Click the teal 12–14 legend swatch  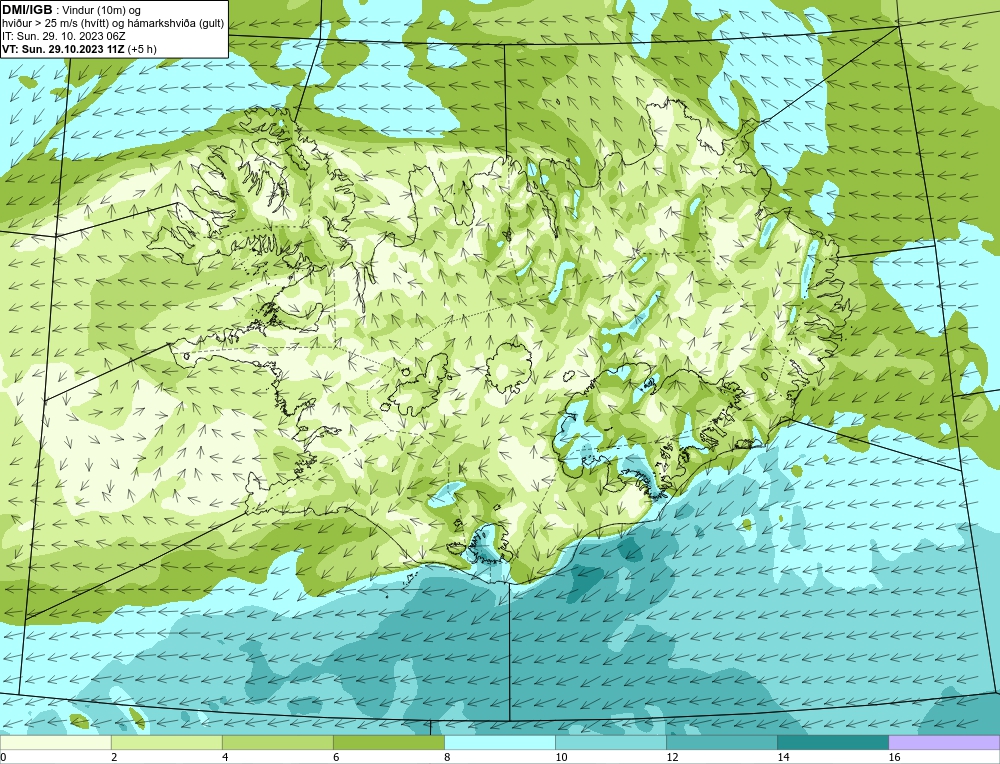point(721,742)
